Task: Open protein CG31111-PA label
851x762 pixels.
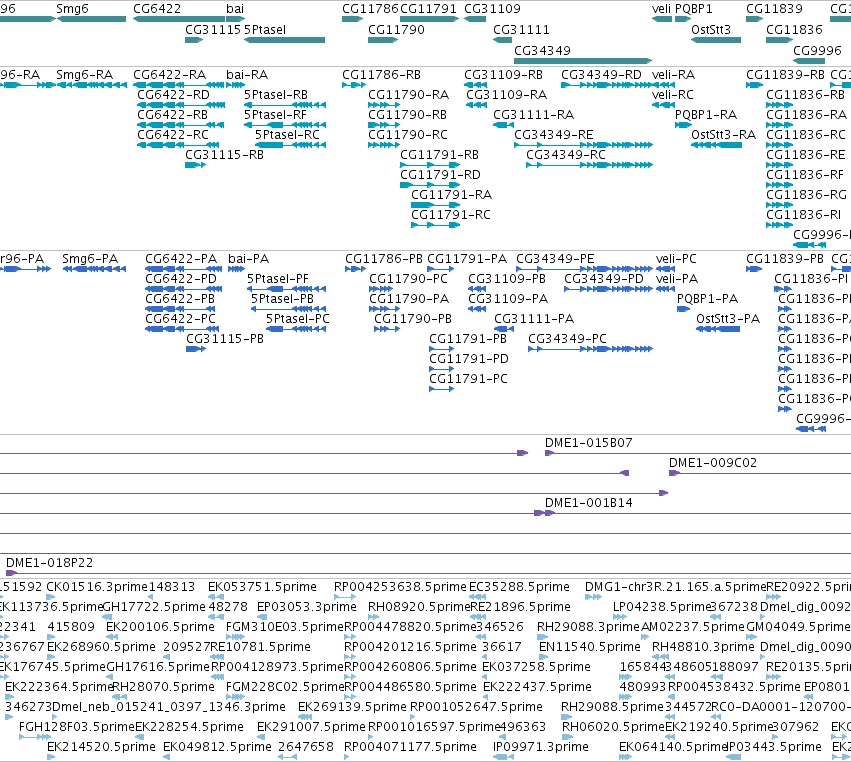Action: (534, 319)
